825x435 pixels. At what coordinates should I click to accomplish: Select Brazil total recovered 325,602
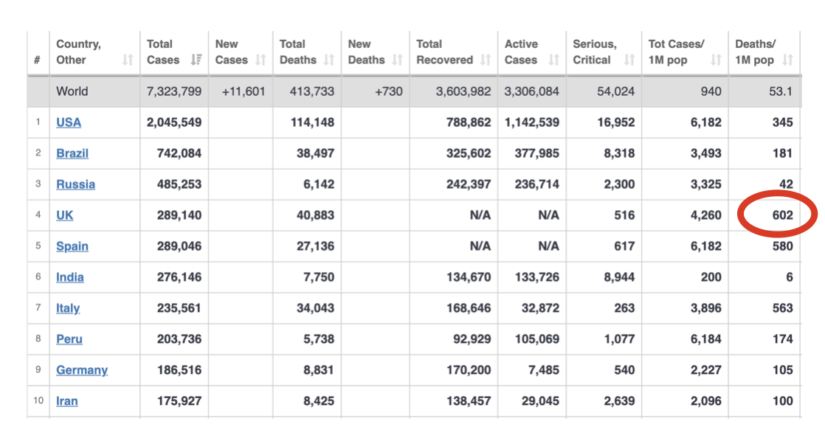point(469,154)
